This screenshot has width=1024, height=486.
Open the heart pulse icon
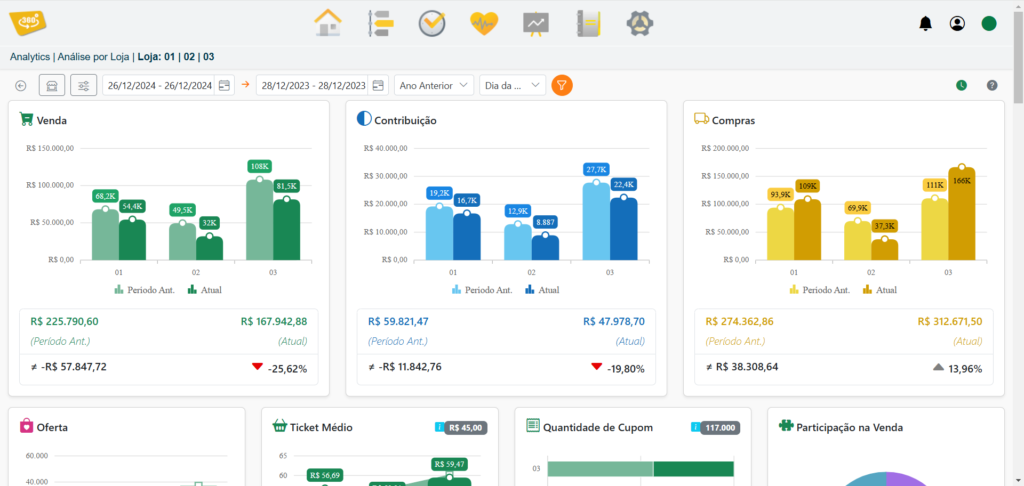484,24
